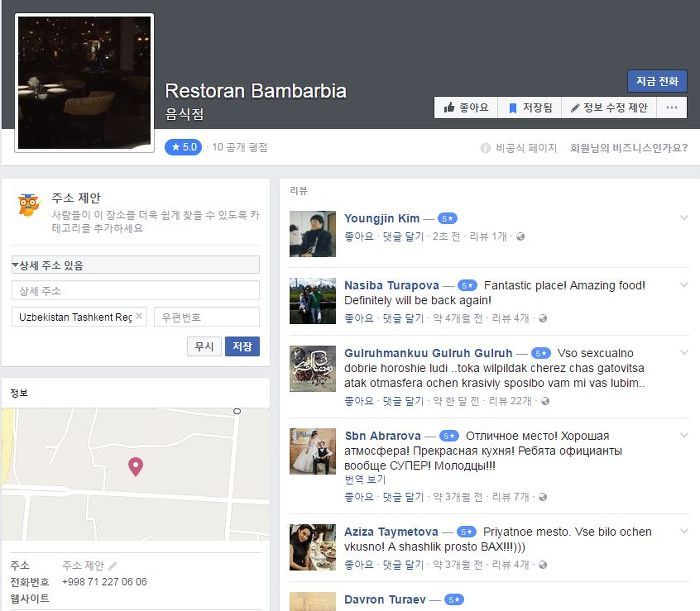Open dropdown chevron on Sbn Abrarova's review

pyautogui.click(x=684, y=435)
